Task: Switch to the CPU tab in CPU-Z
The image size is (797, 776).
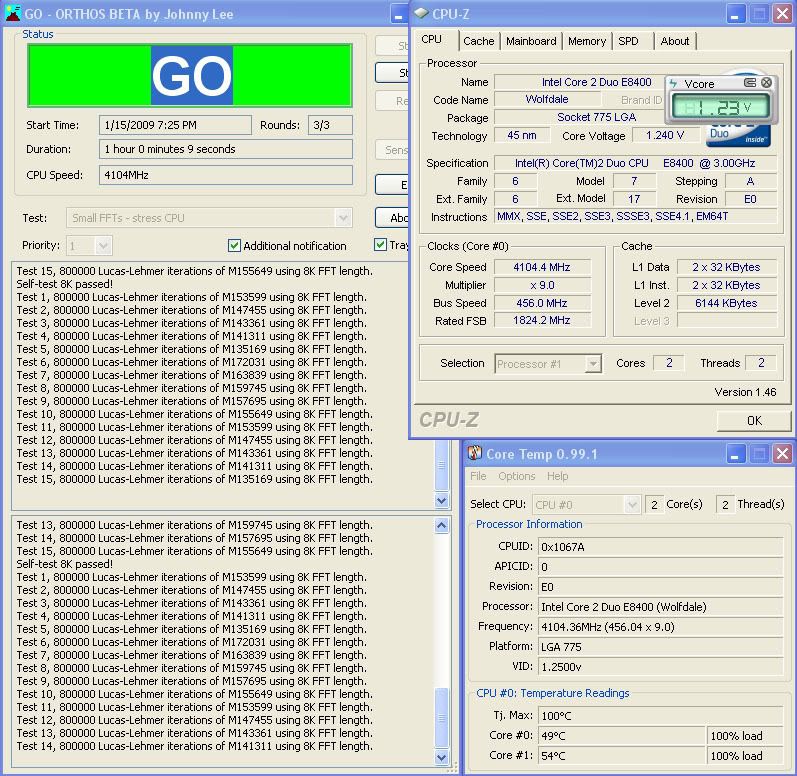Action: pos(432,39)
